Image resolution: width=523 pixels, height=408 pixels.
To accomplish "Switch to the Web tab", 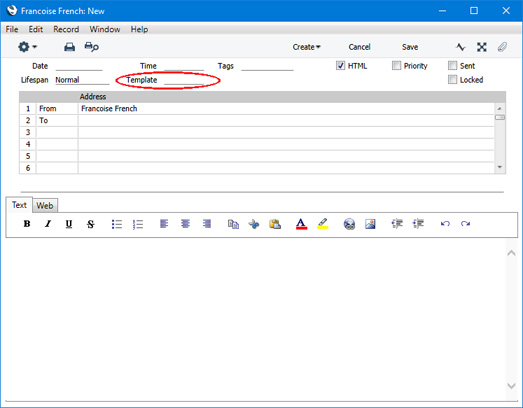I will tap(45, 206).
